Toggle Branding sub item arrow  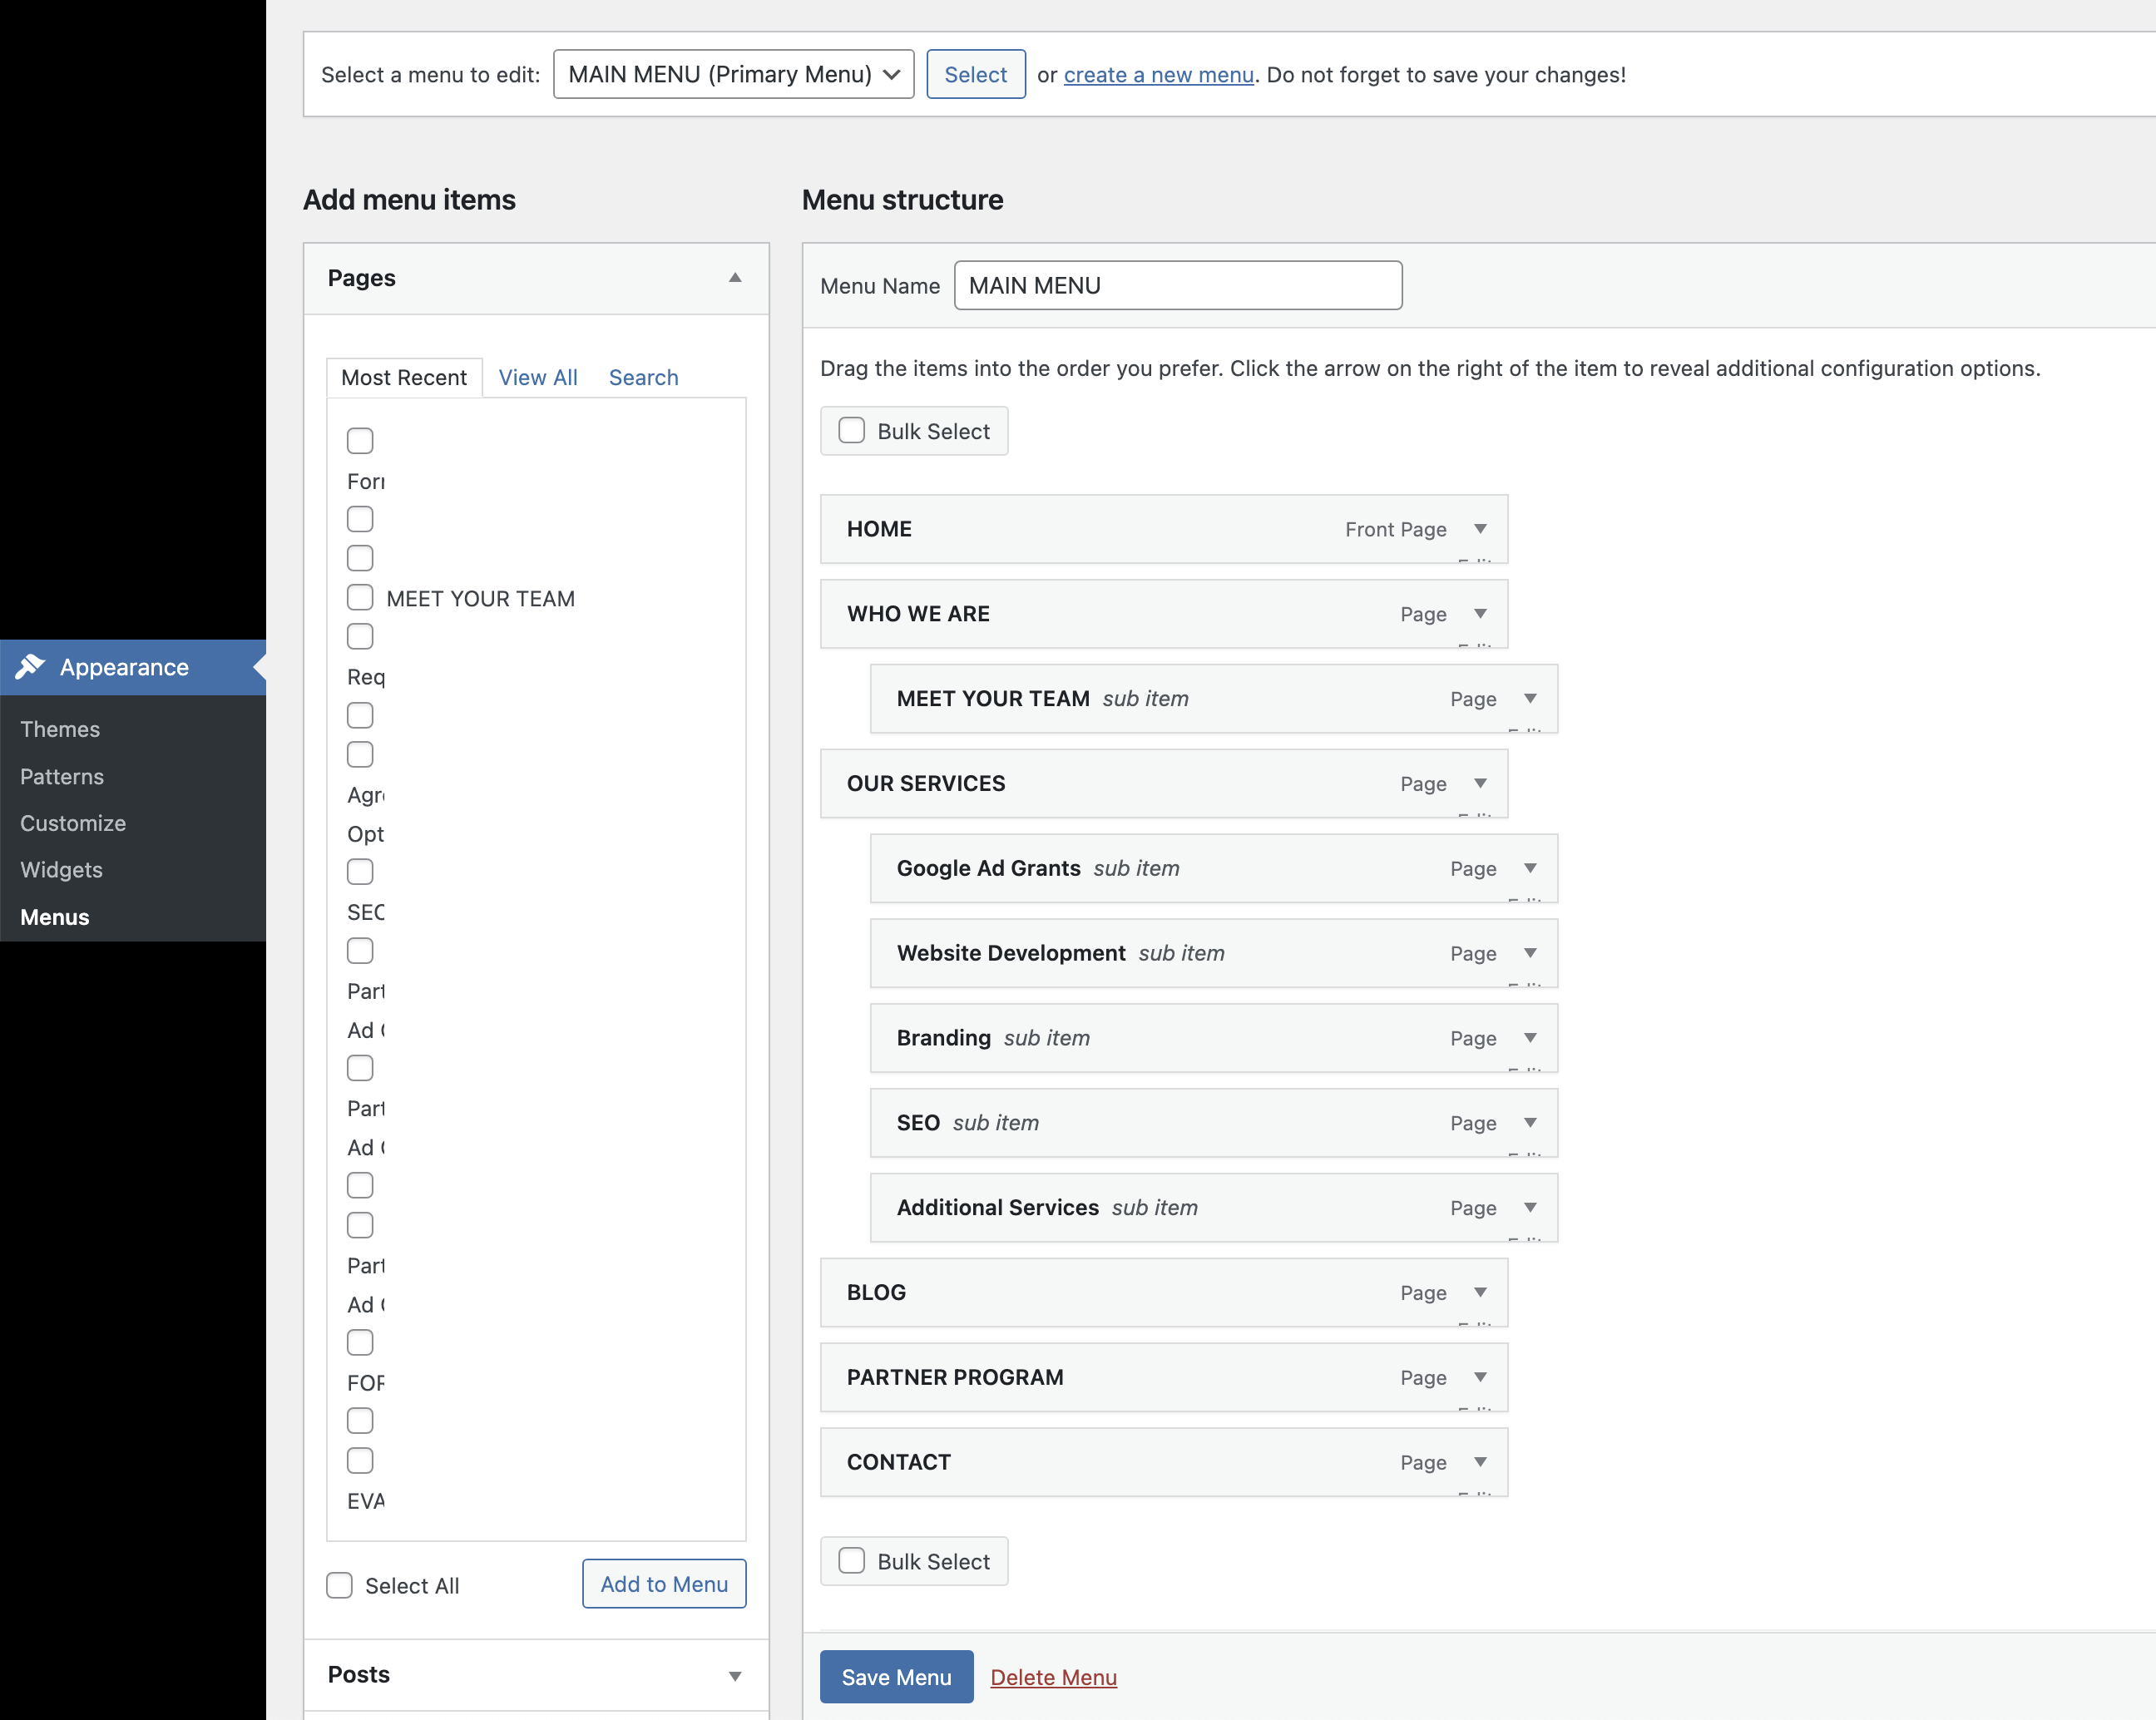click(x=1530, y=1038)
